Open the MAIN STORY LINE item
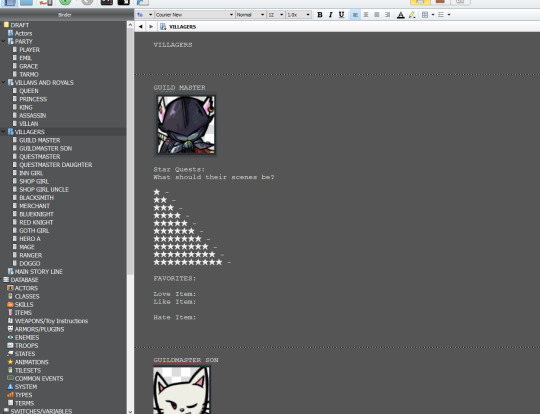The image size is (540, 414). point(39,272)
